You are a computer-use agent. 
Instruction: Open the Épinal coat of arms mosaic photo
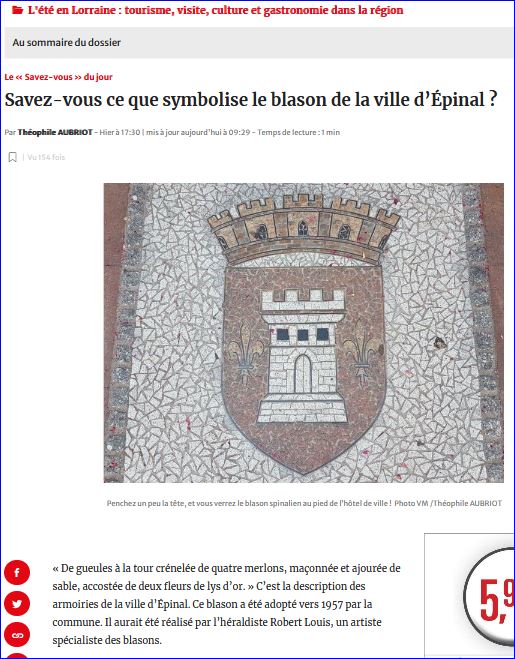(x=304, y=333)
